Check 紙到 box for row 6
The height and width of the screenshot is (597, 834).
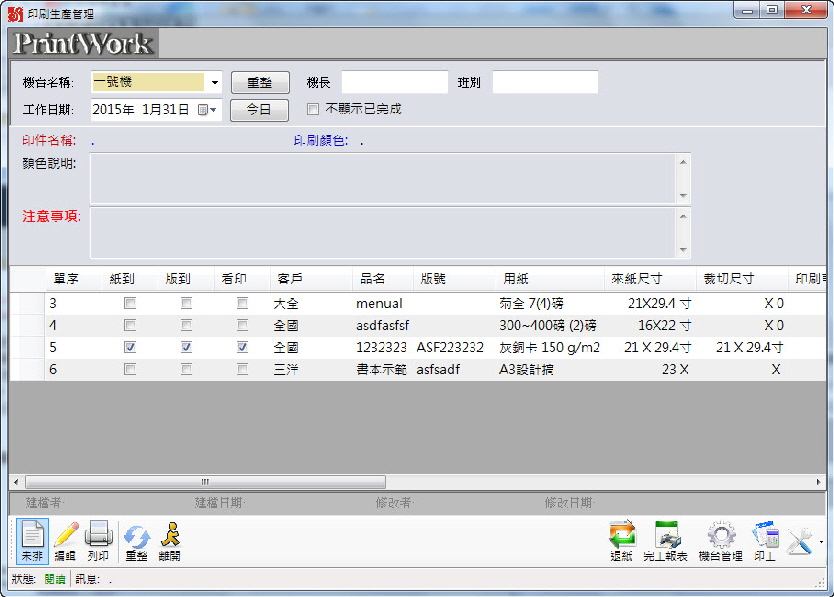point(130,369)
